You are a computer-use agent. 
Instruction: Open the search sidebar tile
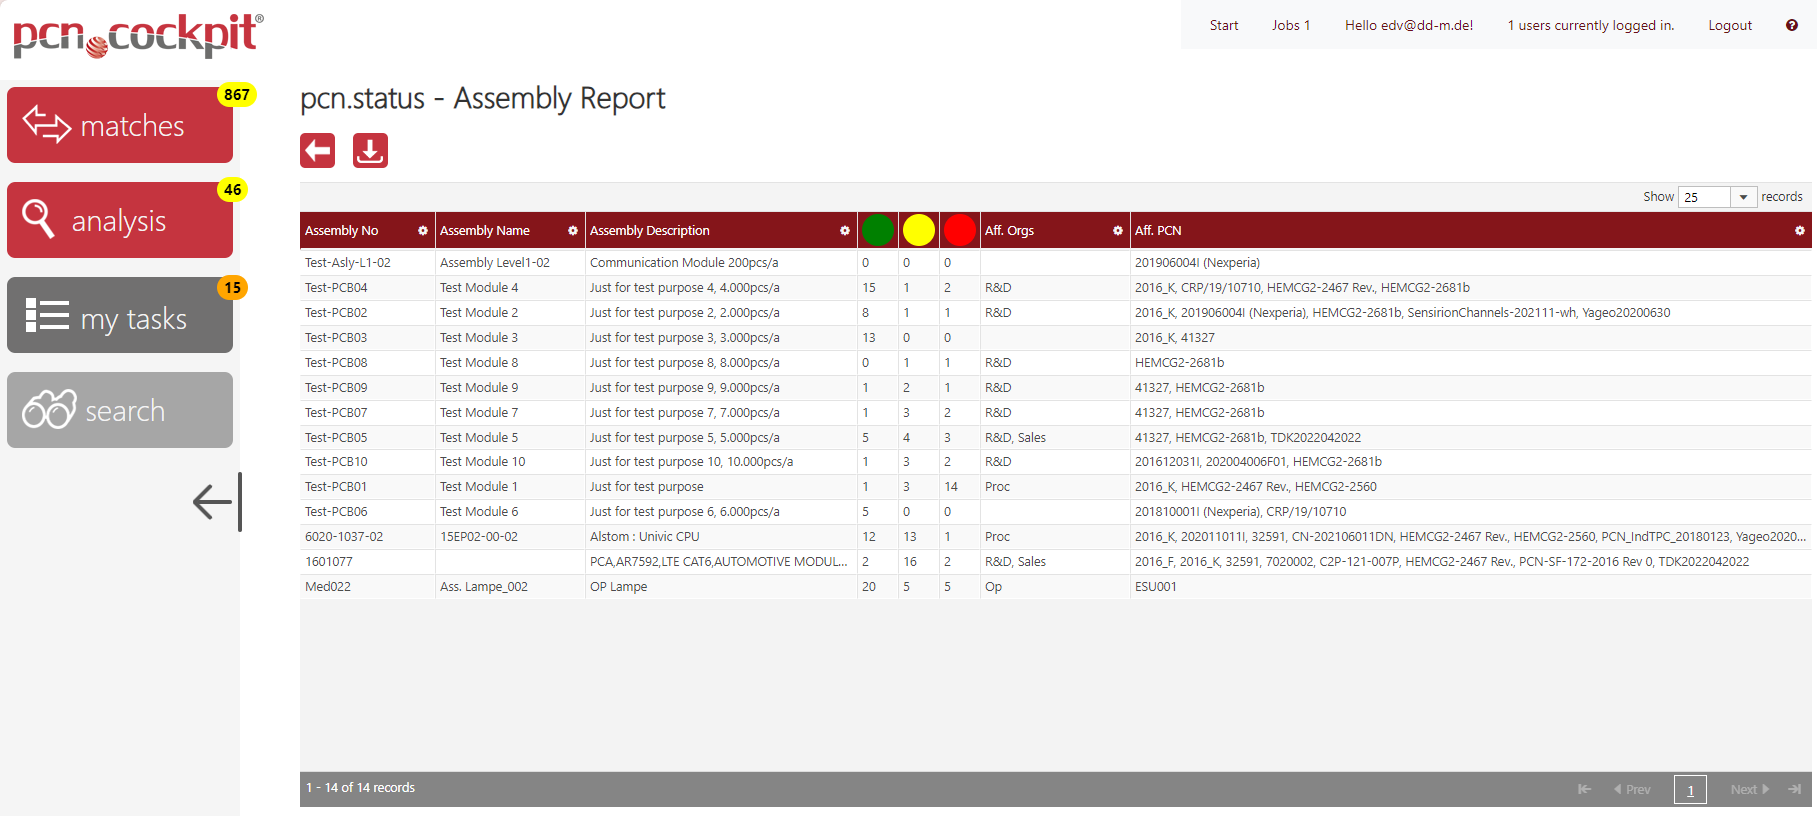point(120,410)
